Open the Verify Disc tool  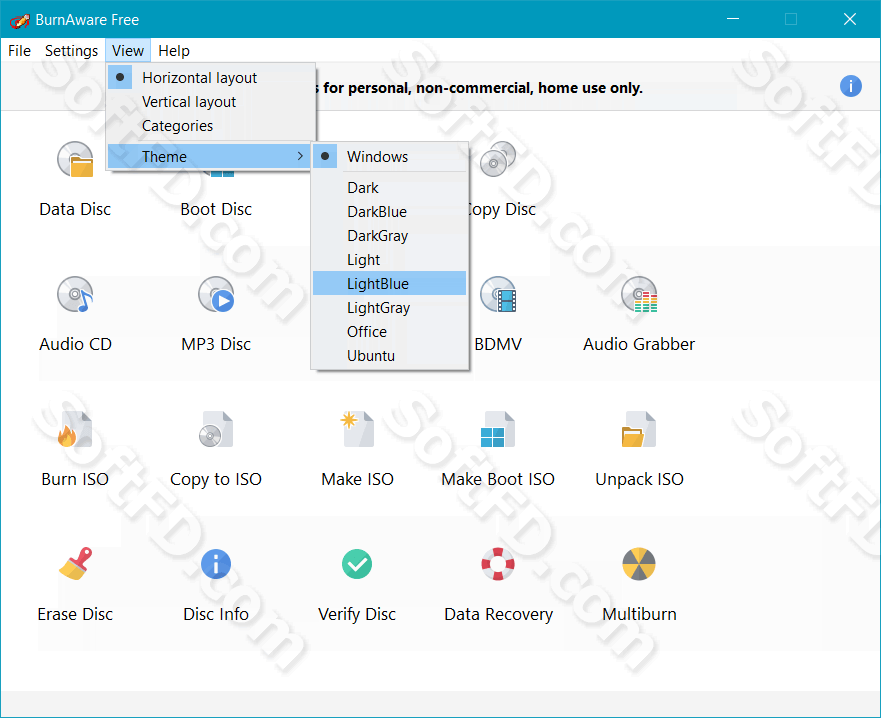click(x=357, y=584)
